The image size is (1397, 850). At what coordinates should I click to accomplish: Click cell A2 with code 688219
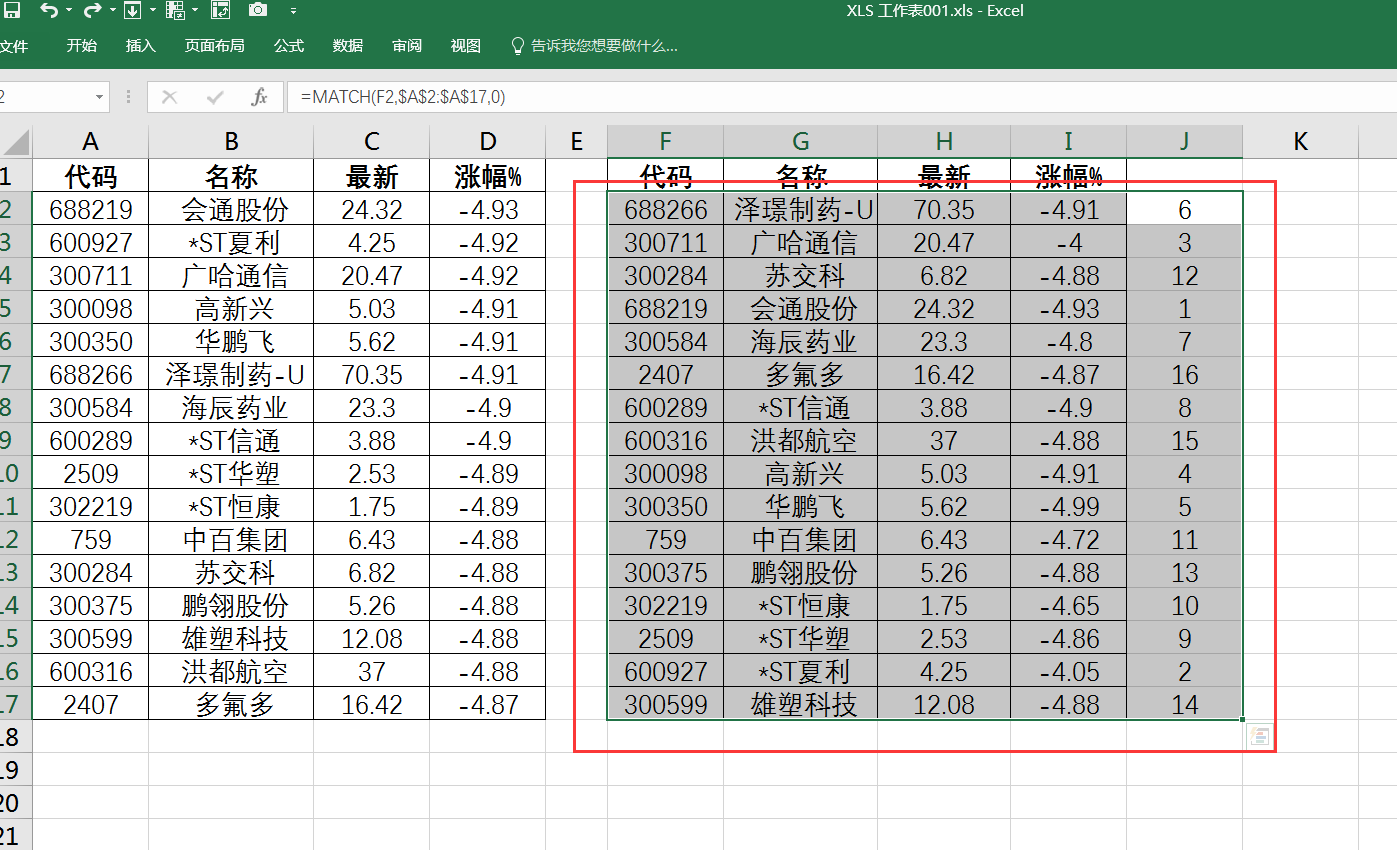91,209
